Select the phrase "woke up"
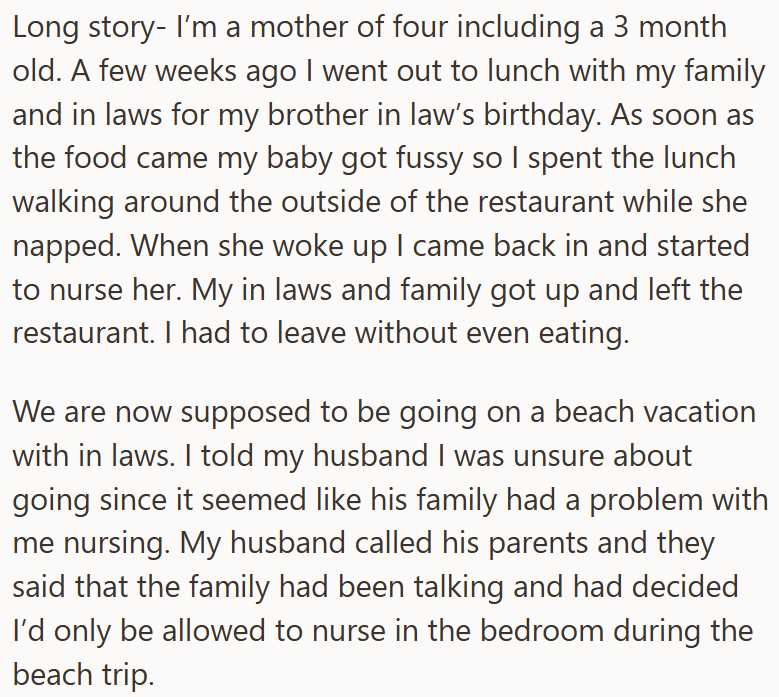 (330, 246)
